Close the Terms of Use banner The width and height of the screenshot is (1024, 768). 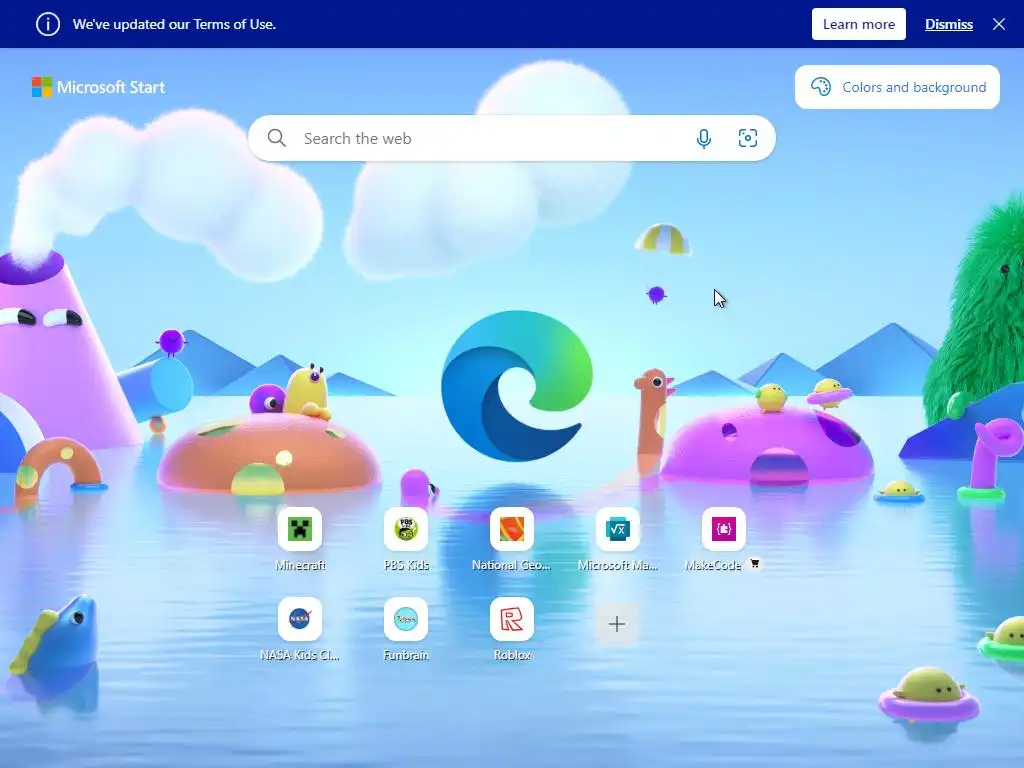click(x=999, y=24)
